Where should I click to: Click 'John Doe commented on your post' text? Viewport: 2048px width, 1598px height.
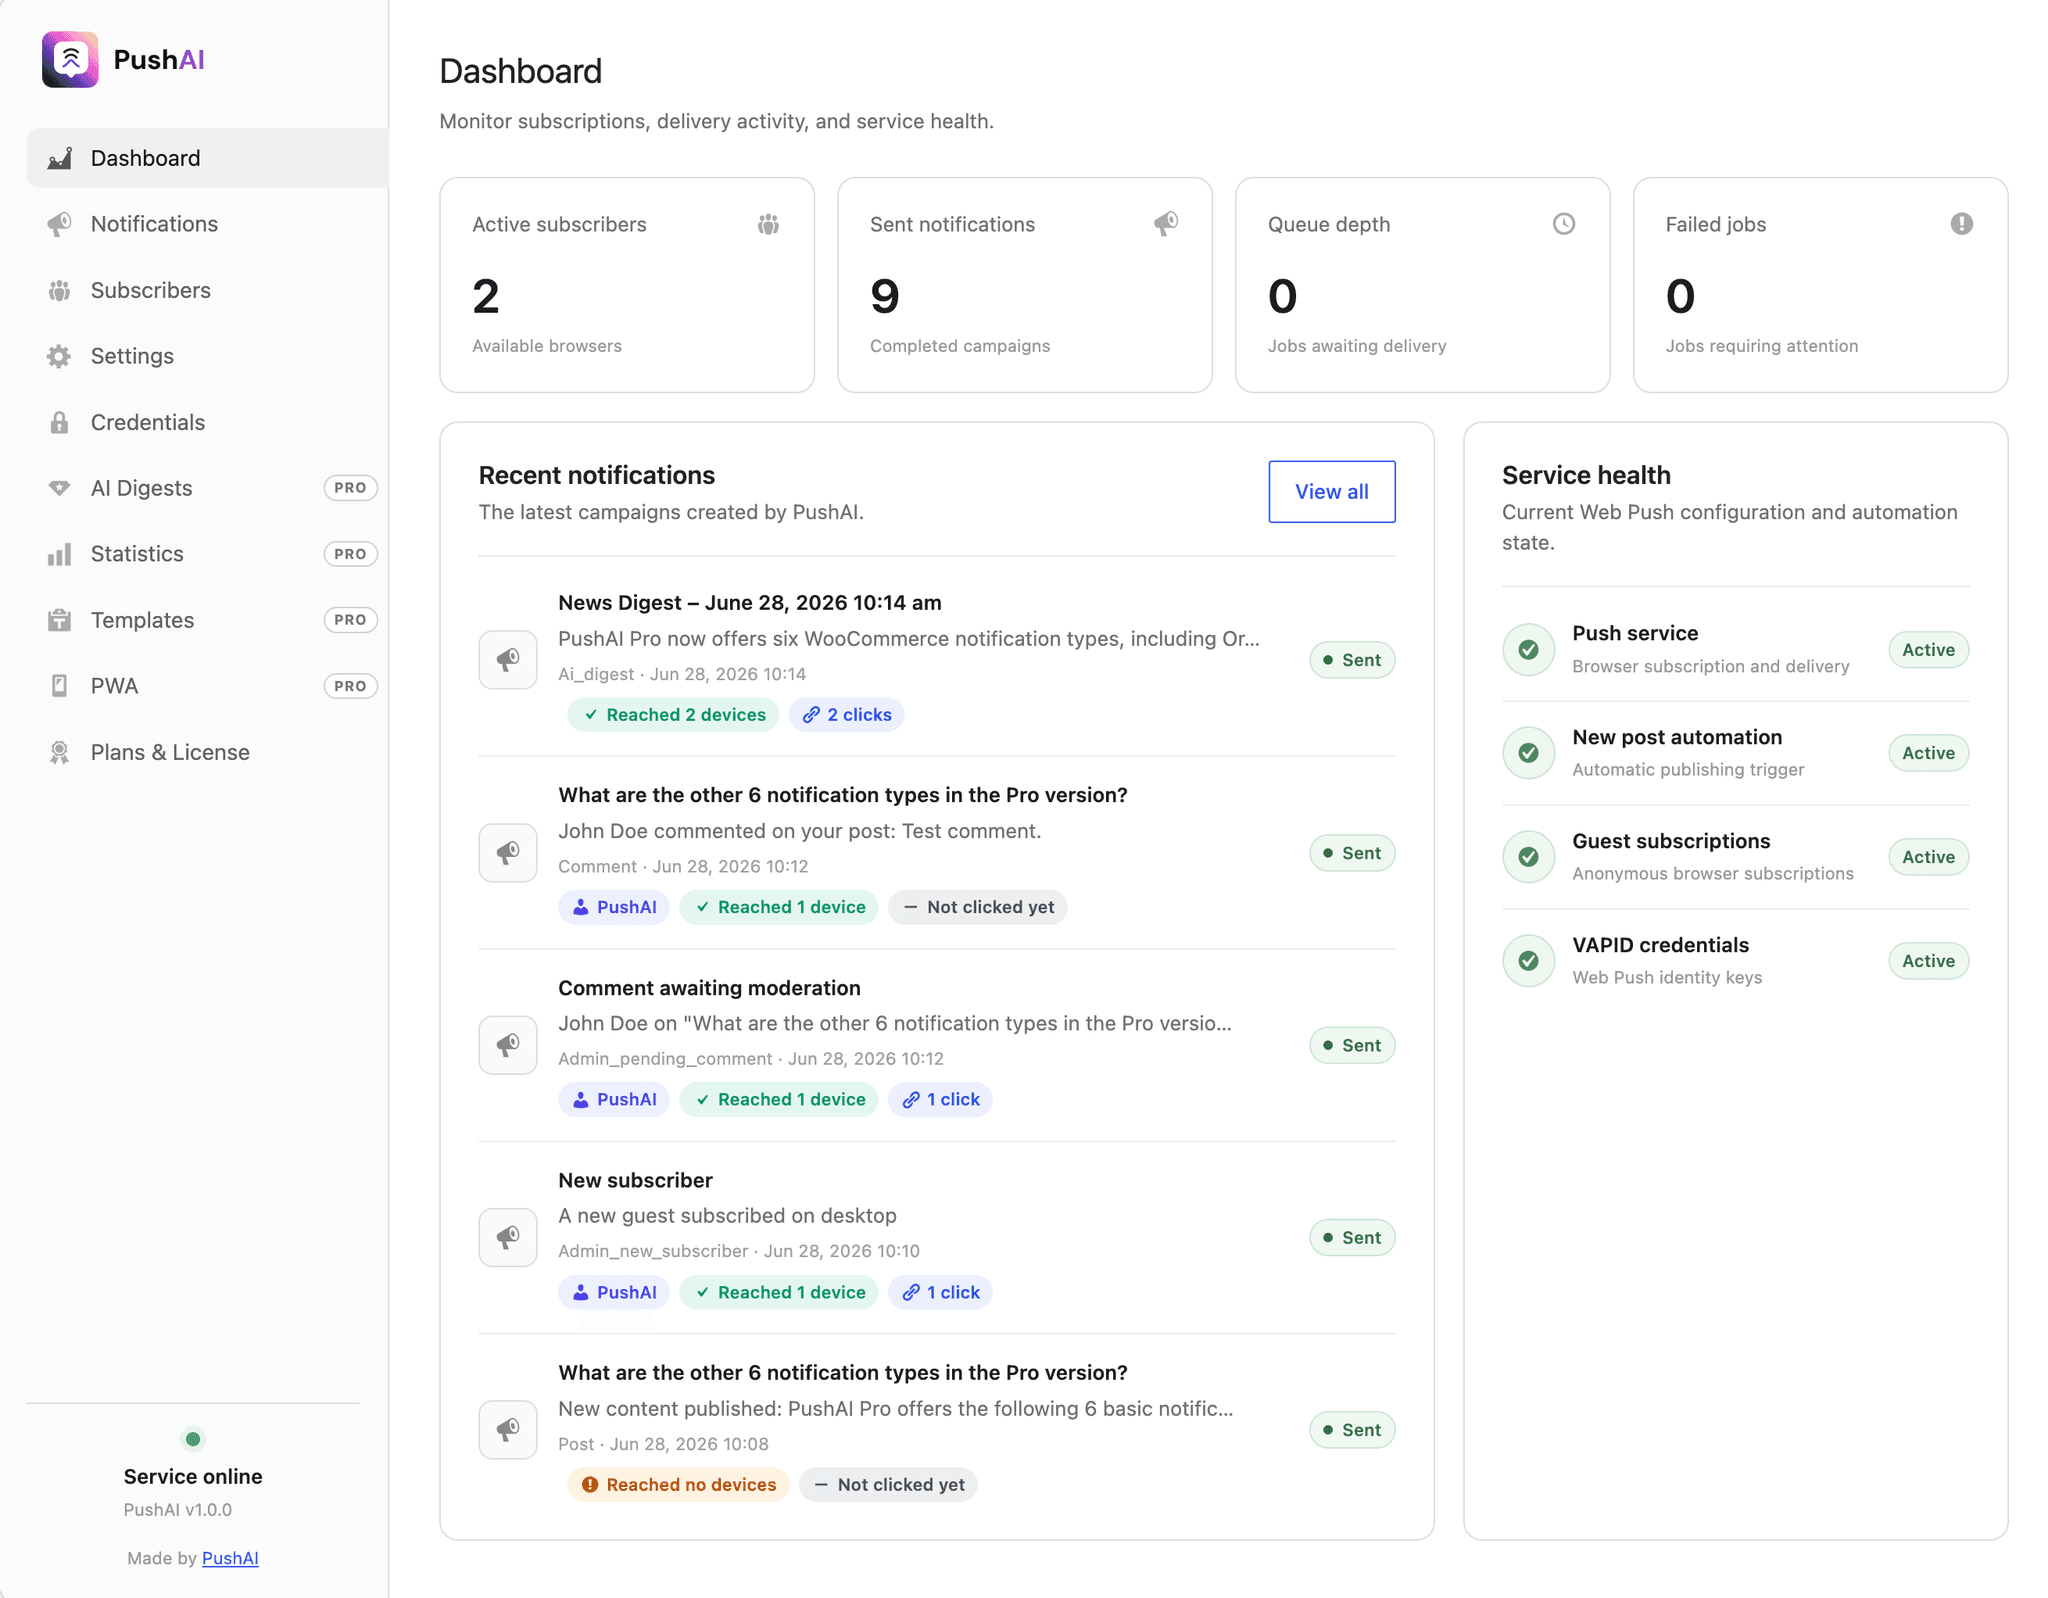(x=799, y=831)
